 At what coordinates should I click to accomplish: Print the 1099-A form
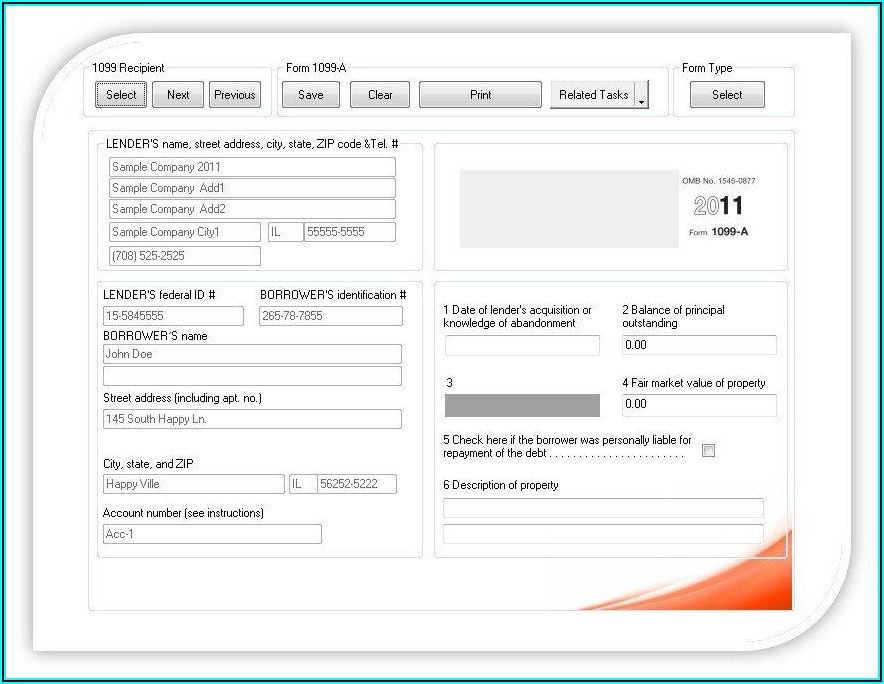click(480, 95)
